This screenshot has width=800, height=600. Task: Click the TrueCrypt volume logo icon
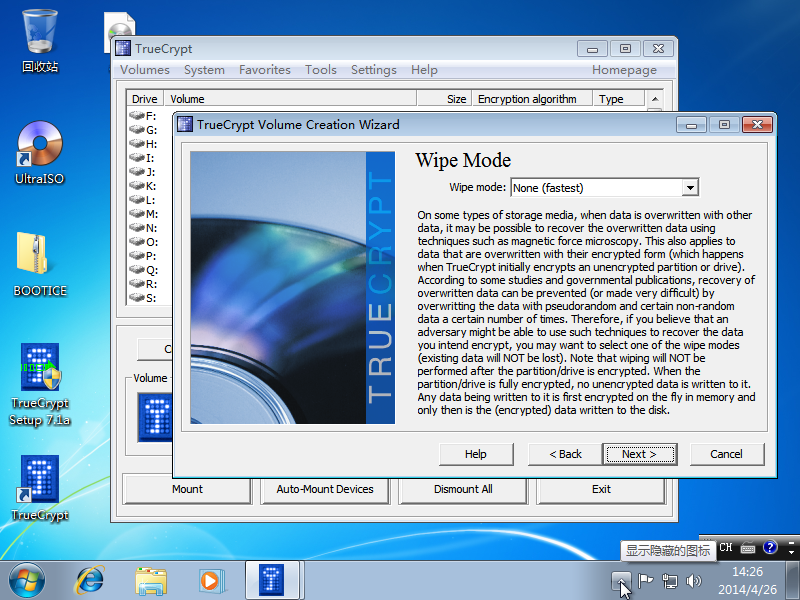(155, 417)
